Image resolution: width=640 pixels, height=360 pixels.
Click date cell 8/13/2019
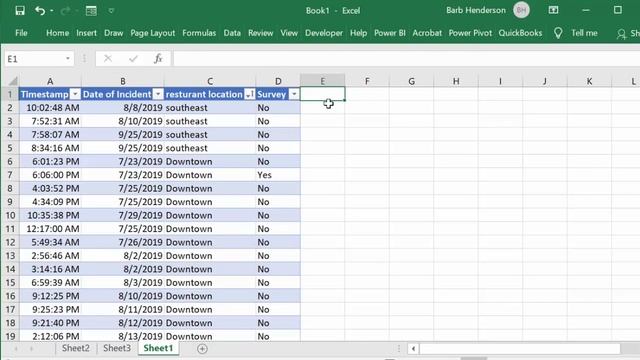pos(122,336)
